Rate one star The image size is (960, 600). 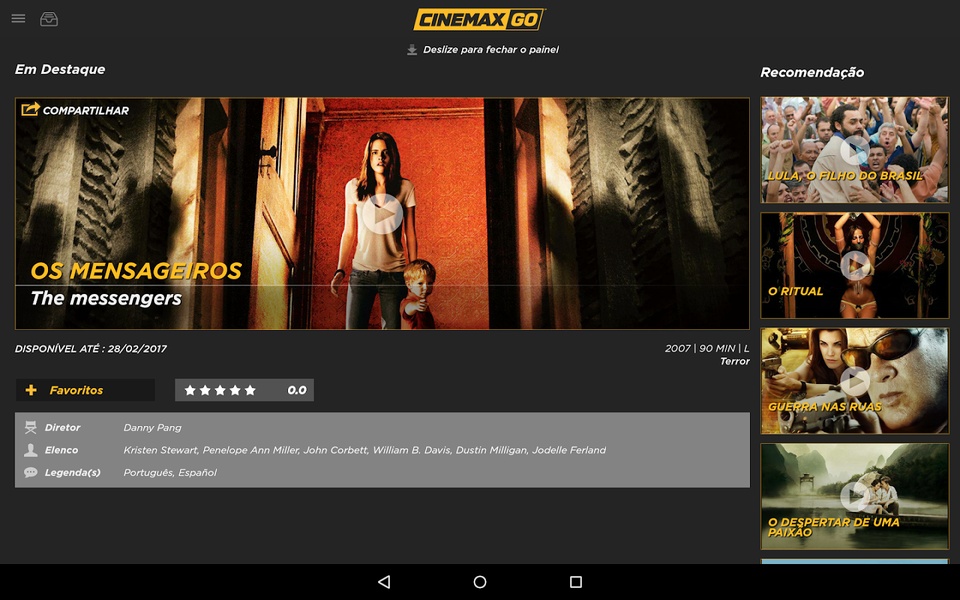point(190,390)
